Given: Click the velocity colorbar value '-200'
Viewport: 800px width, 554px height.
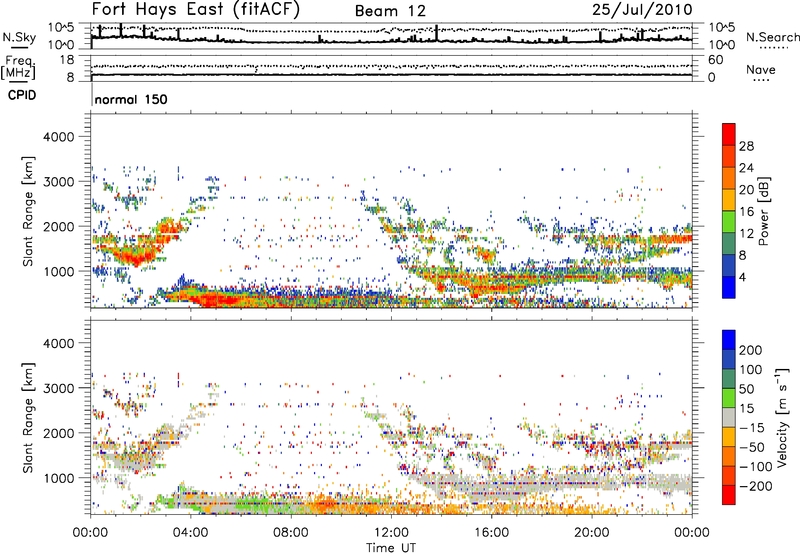Looking at the screenshot, I should [754, 486].
